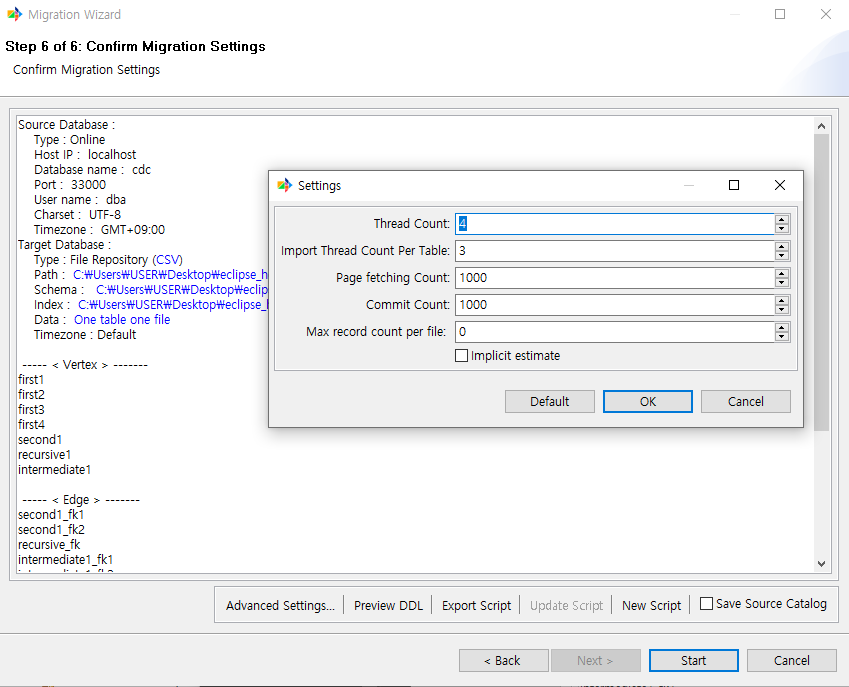Increase Max record count per file value

point(781,327)
